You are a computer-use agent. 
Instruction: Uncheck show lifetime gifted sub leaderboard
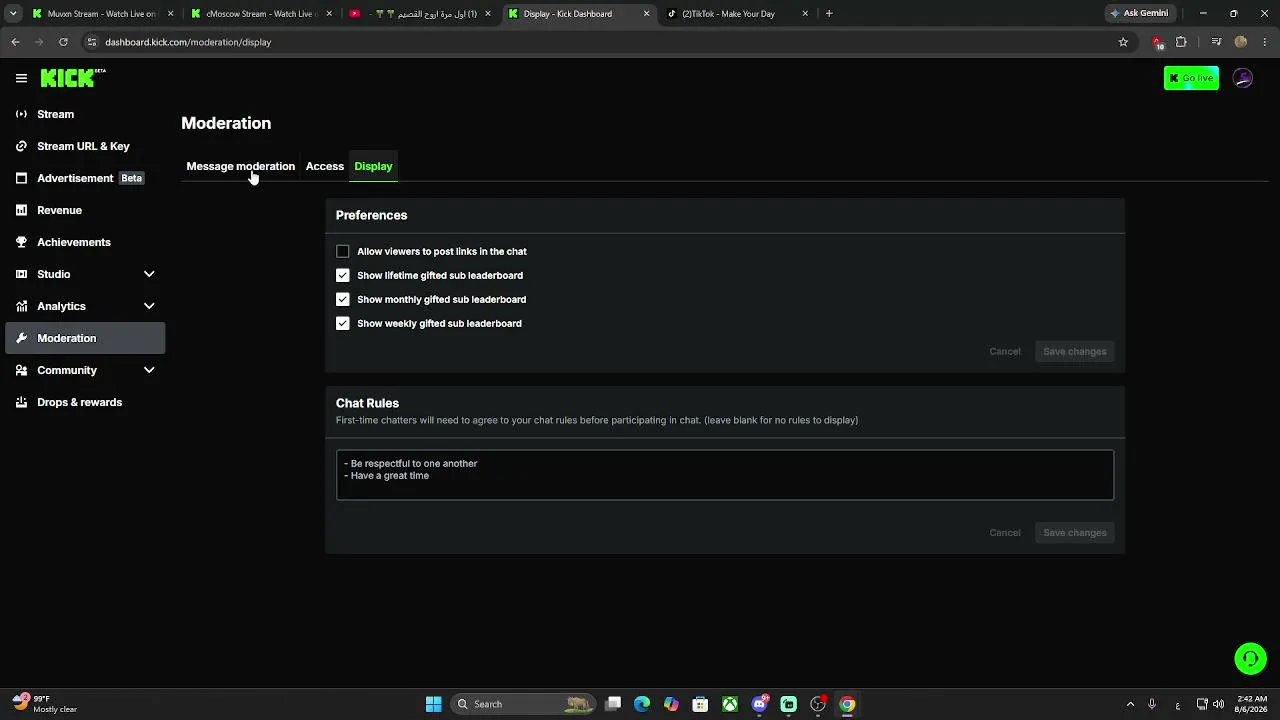click(343, 275)
